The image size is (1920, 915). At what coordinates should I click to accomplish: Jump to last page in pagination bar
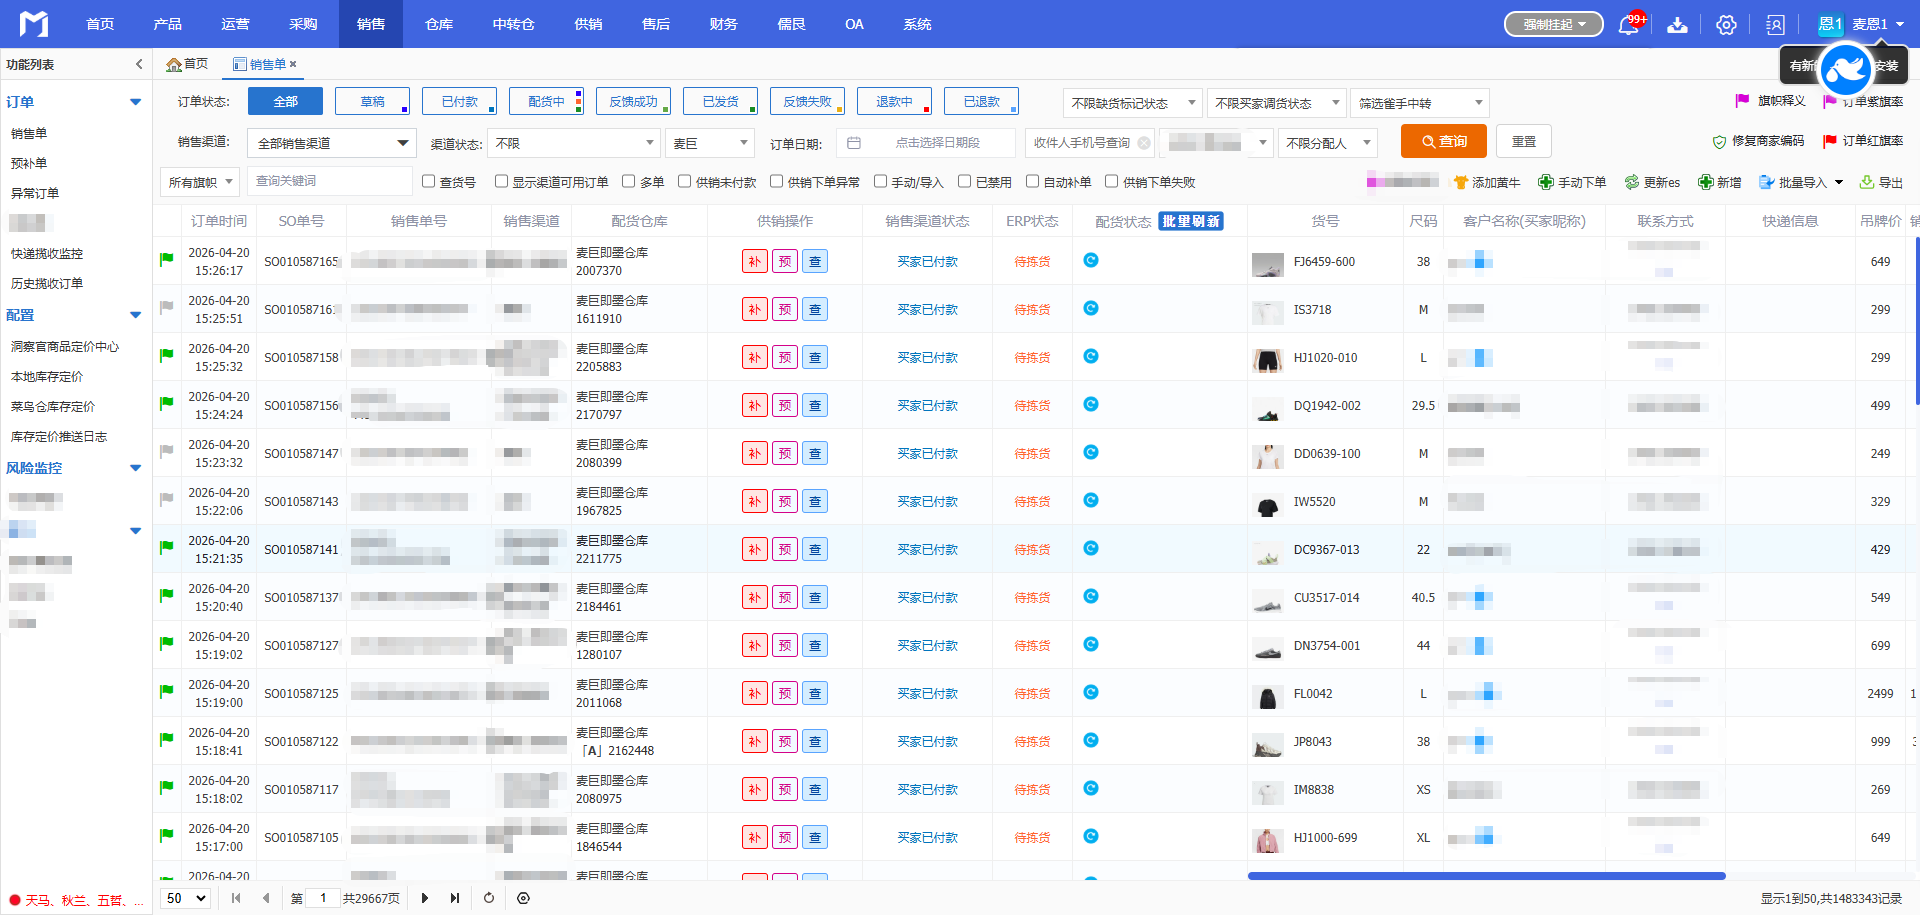(455, 898)
